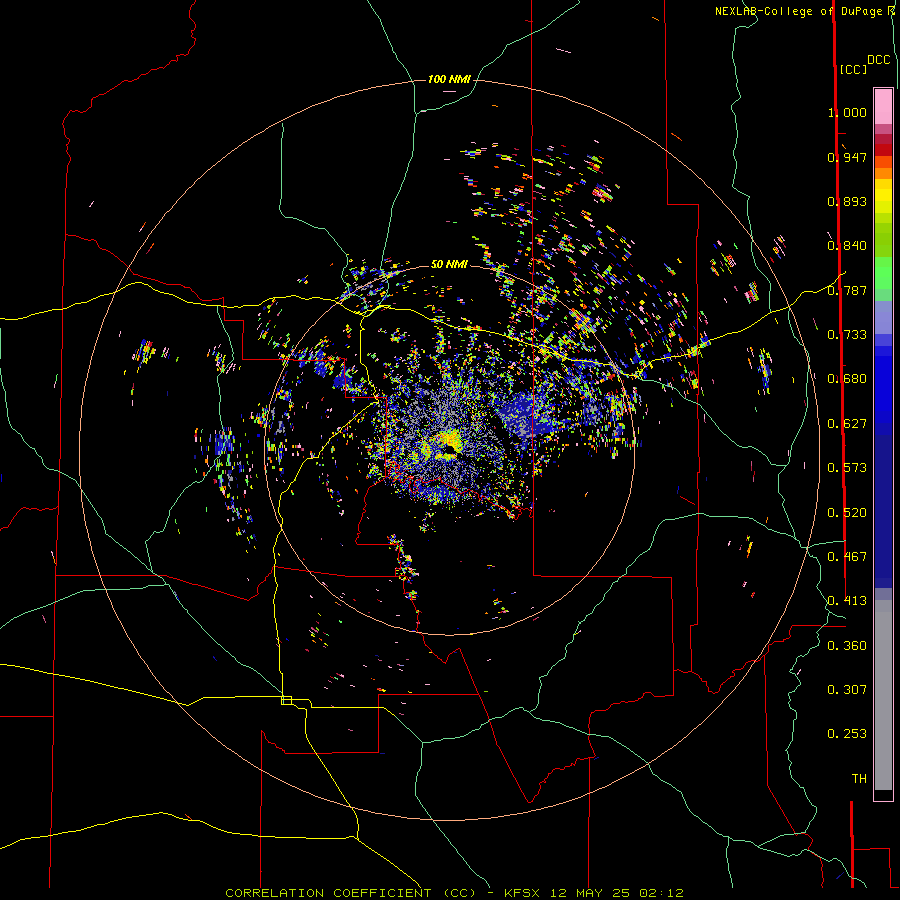This screenshot has height=900, width=900.
Task: Click the 0.893 value on the color scale
Action: (x=847, y=201)
